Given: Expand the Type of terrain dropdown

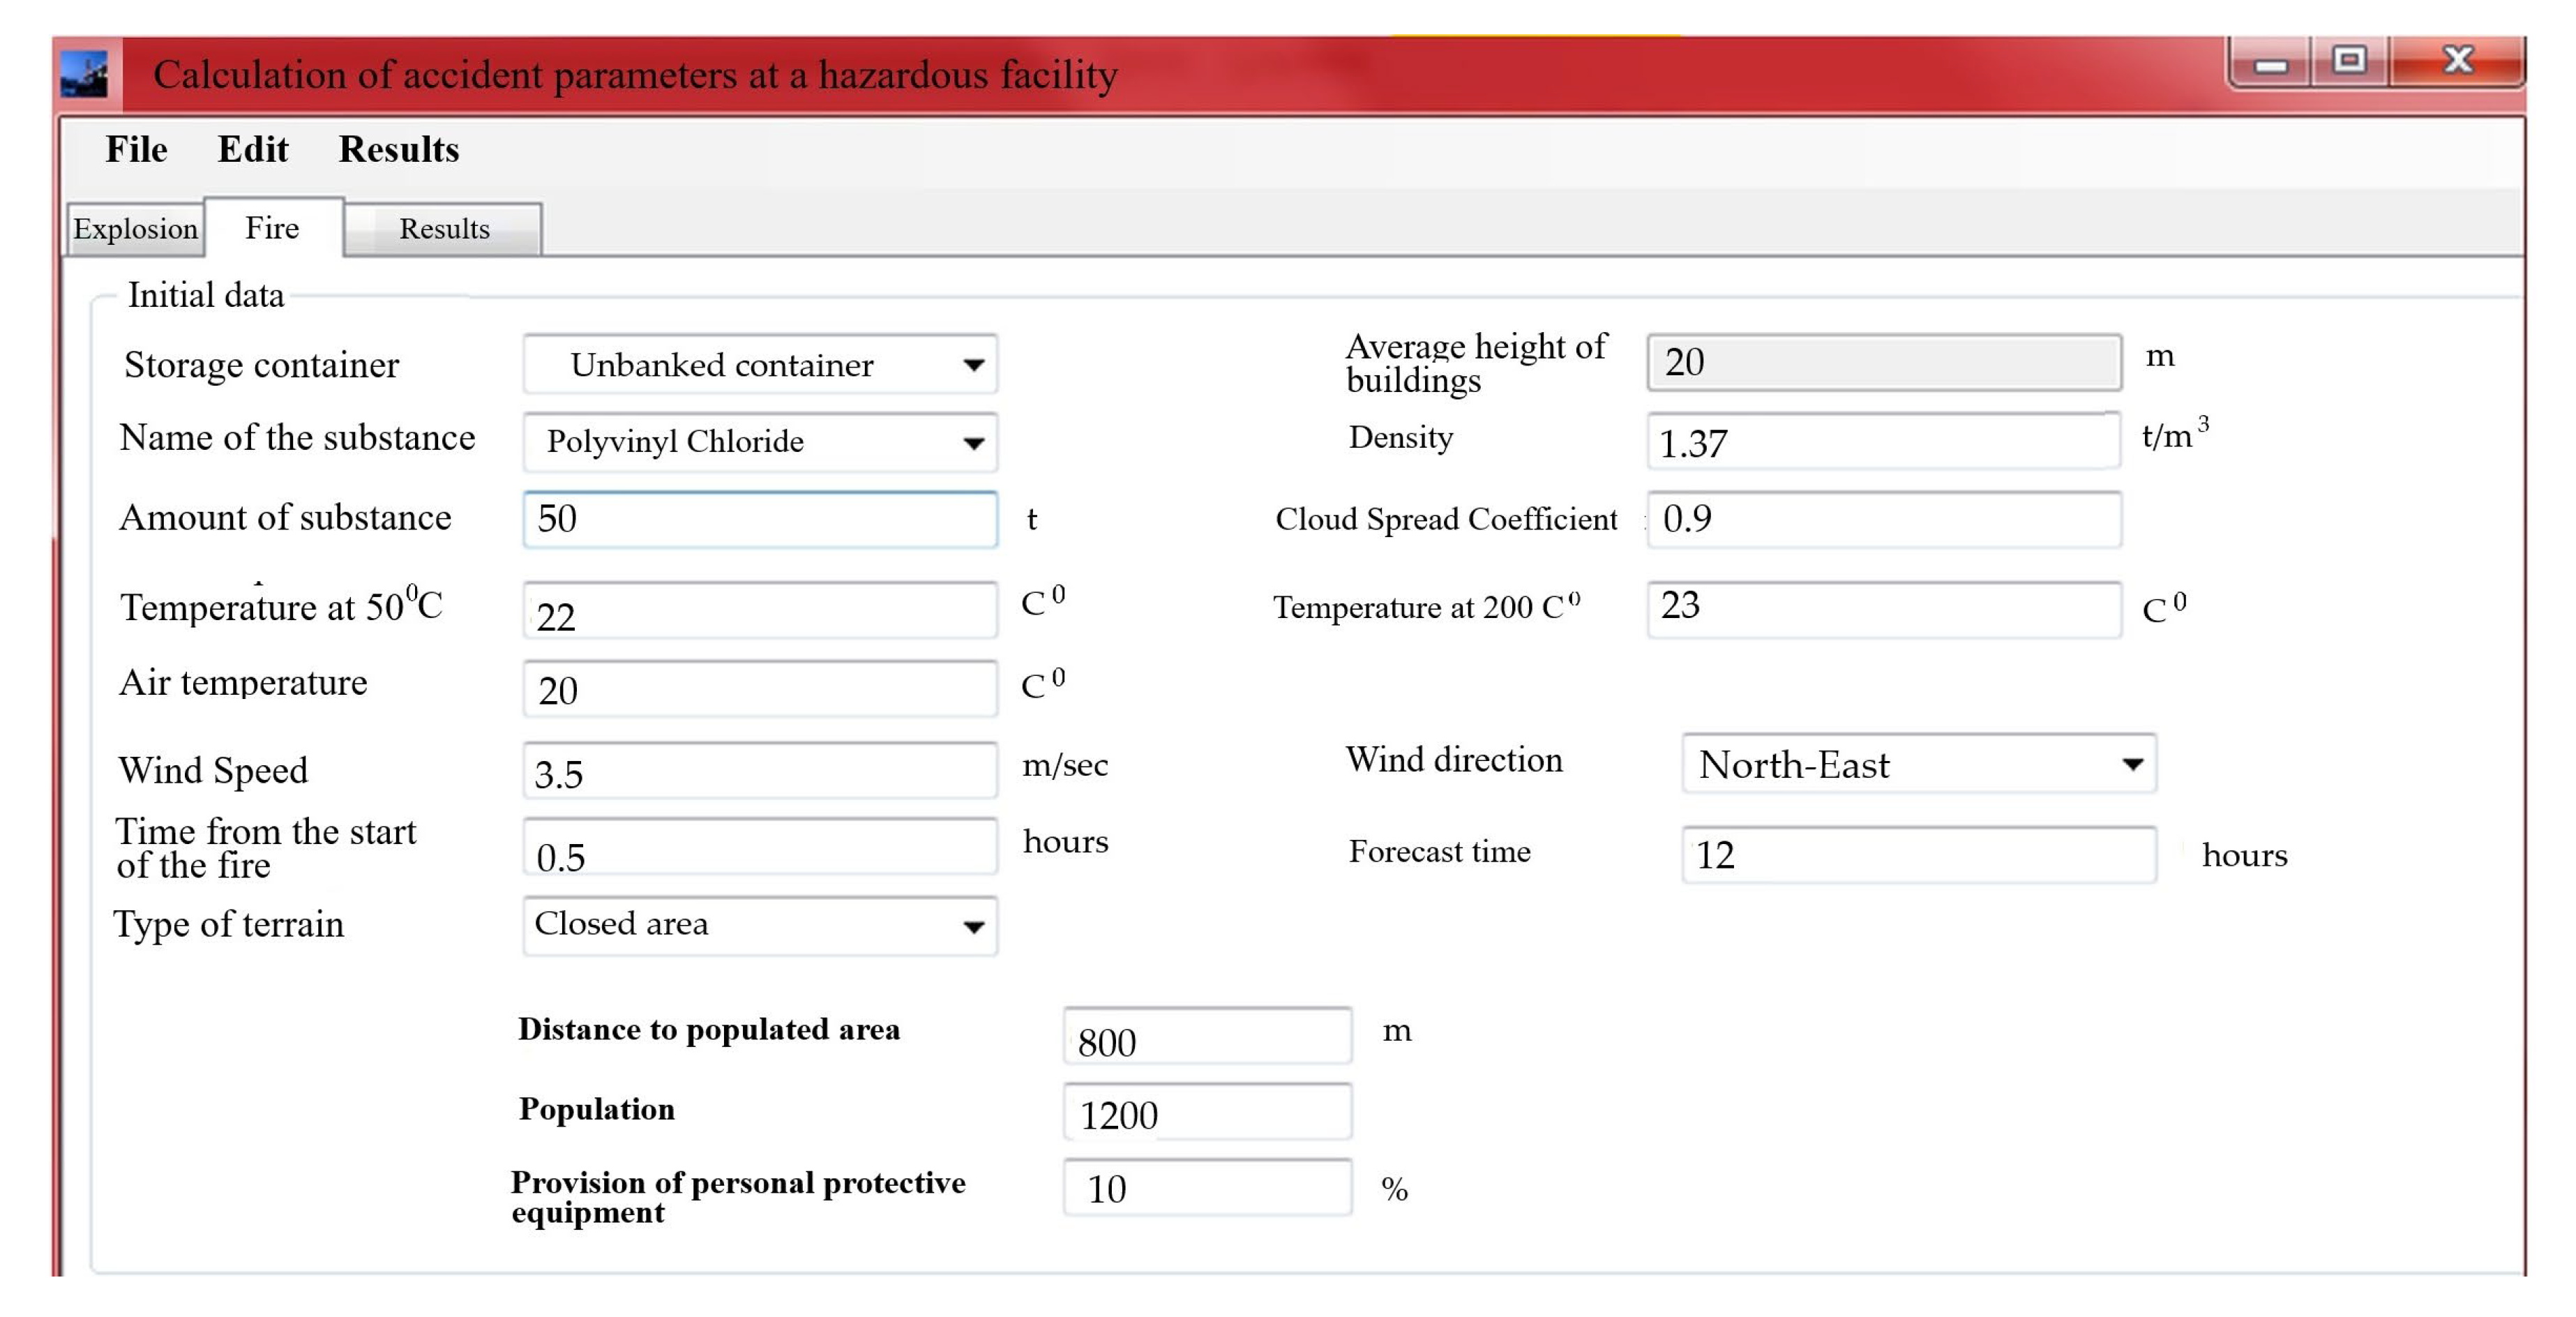Looking at the screenshot, I should tap(973, 927).
